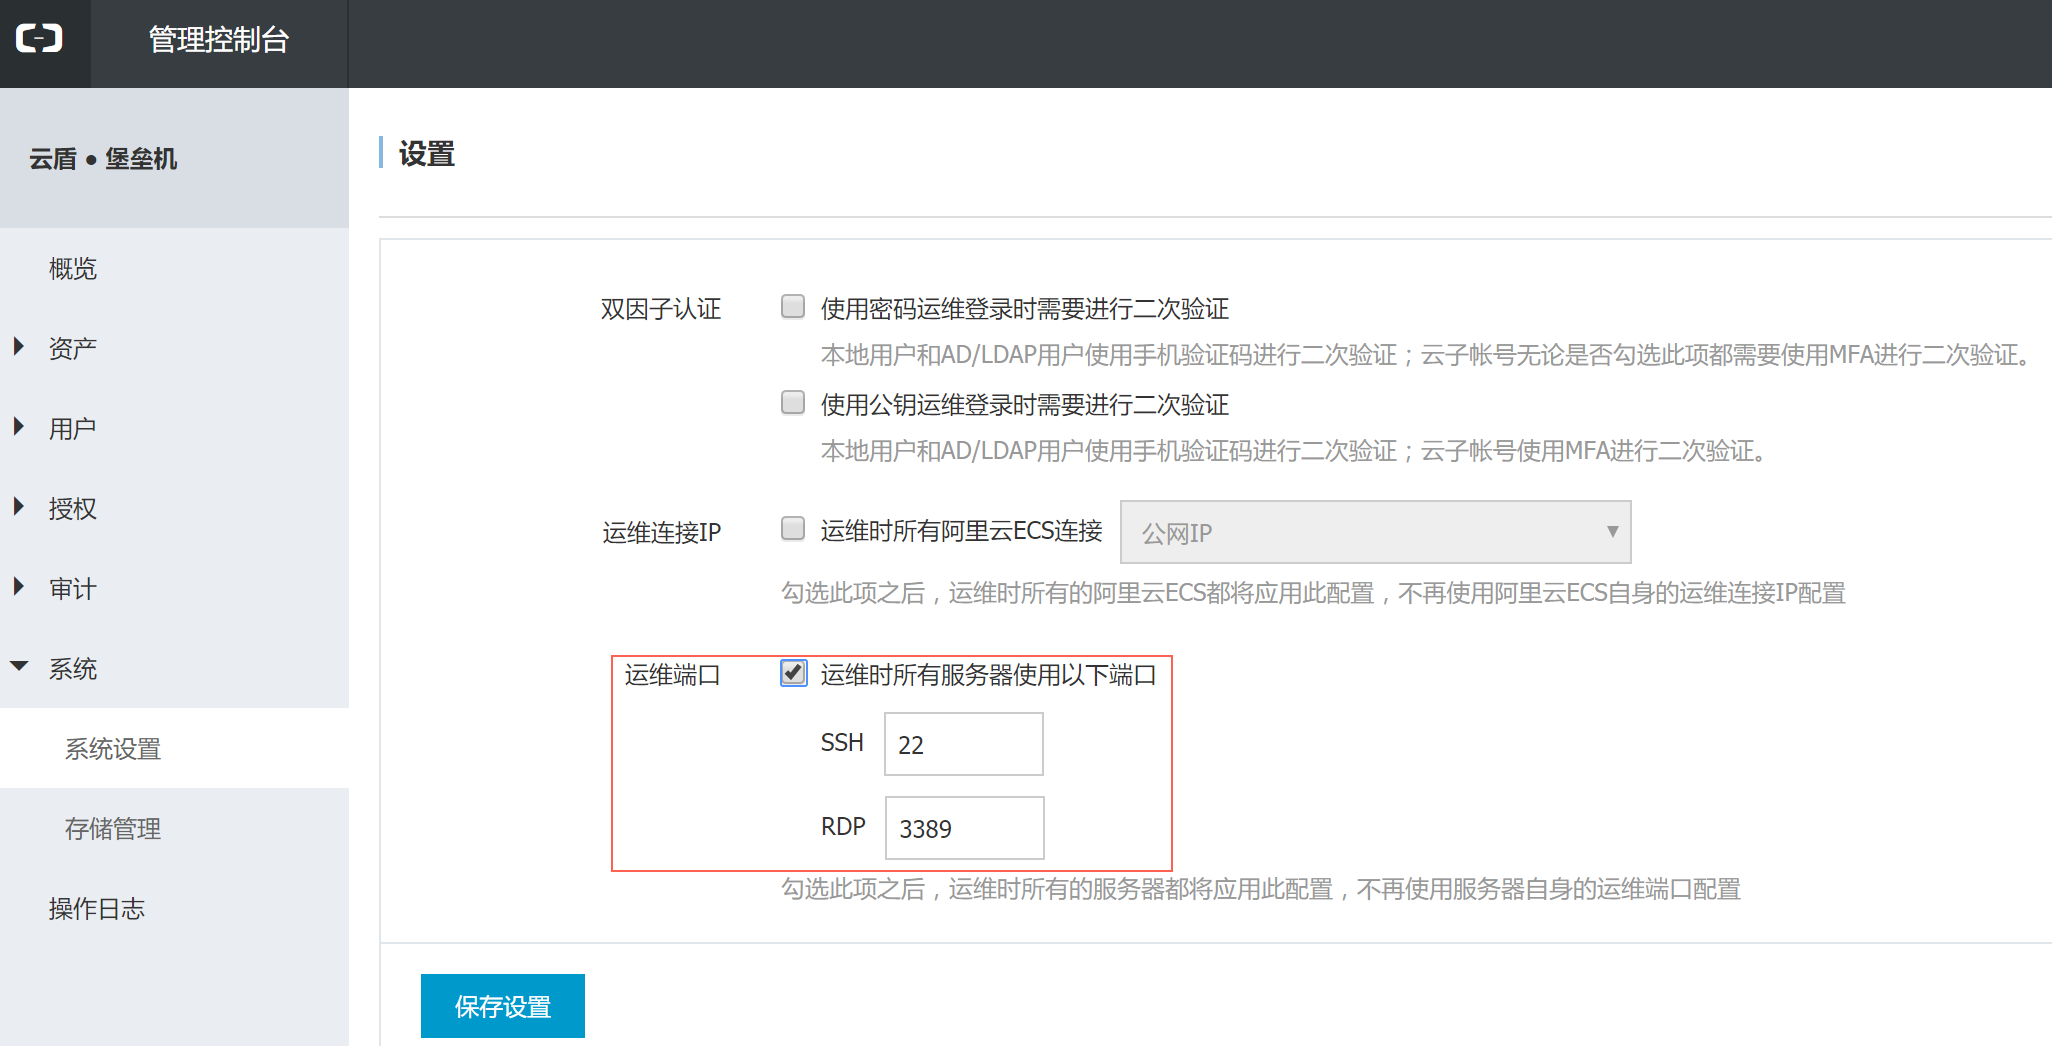Click the RDP label text

pos(843,826)
